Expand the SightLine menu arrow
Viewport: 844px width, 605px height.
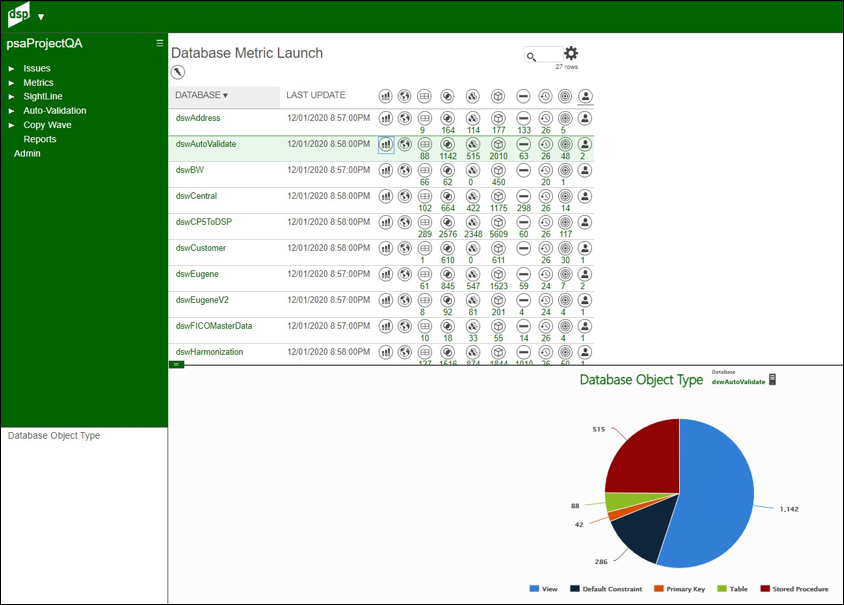click(x=11, y=97)
